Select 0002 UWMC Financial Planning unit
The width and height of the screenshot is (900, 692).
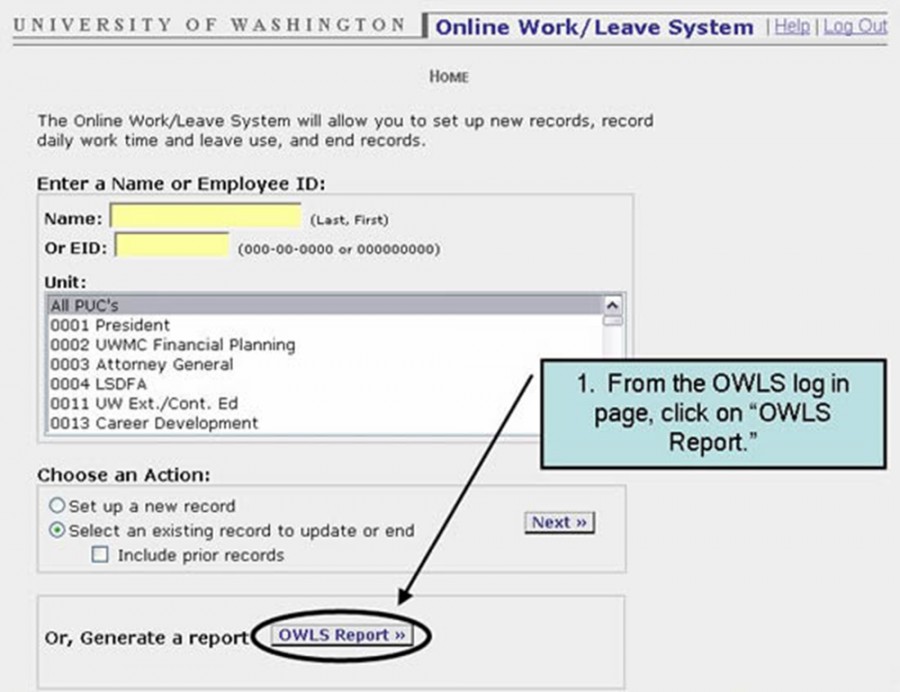point(325,344)
